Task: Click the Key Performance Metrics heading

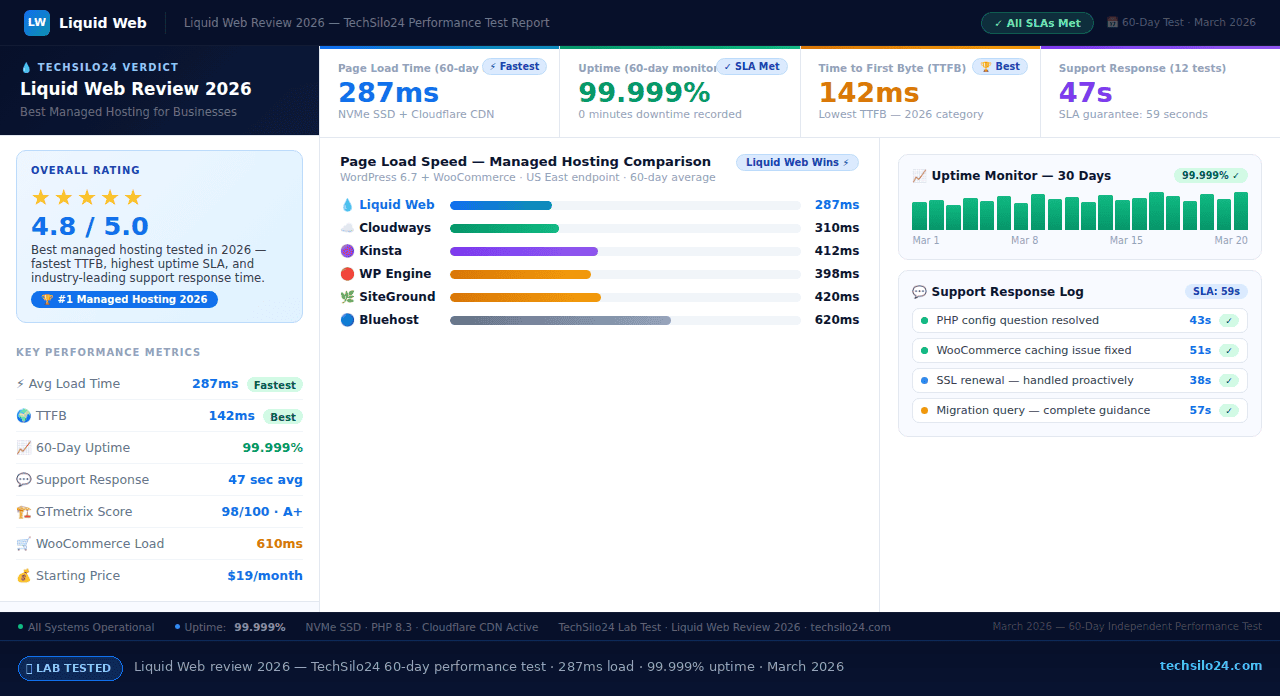Action: tap(108, 352)
